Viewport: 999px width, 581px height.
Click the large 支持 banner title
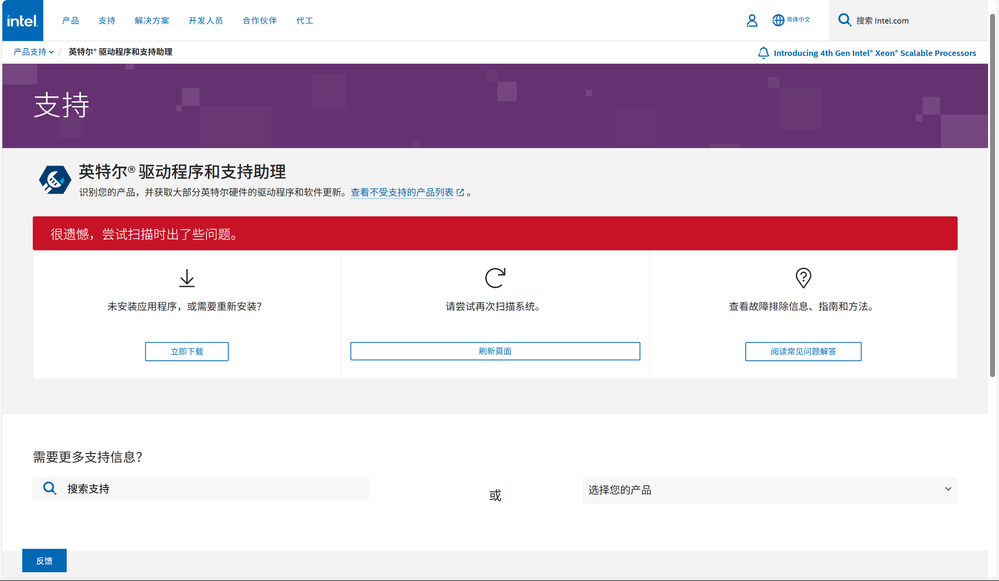(x=61, y=105)
